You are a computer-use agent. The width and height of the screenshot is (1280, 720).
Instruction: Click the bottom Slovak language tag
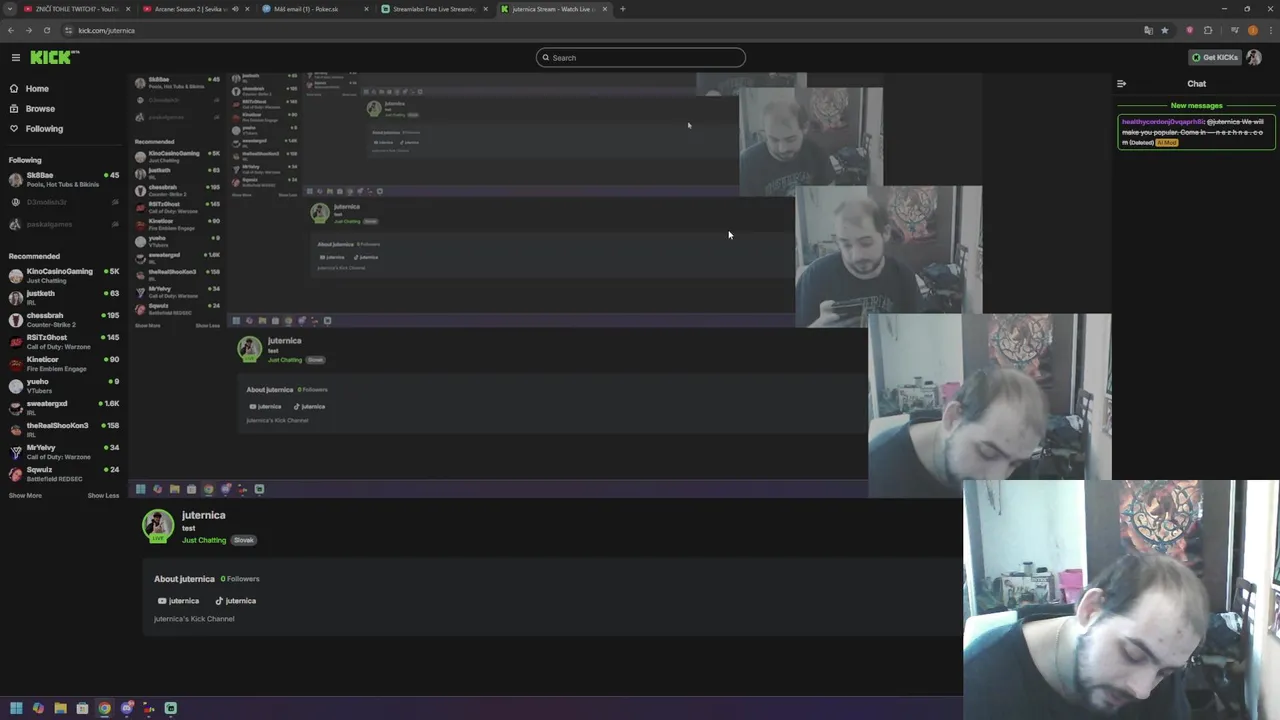click(244, 540)
